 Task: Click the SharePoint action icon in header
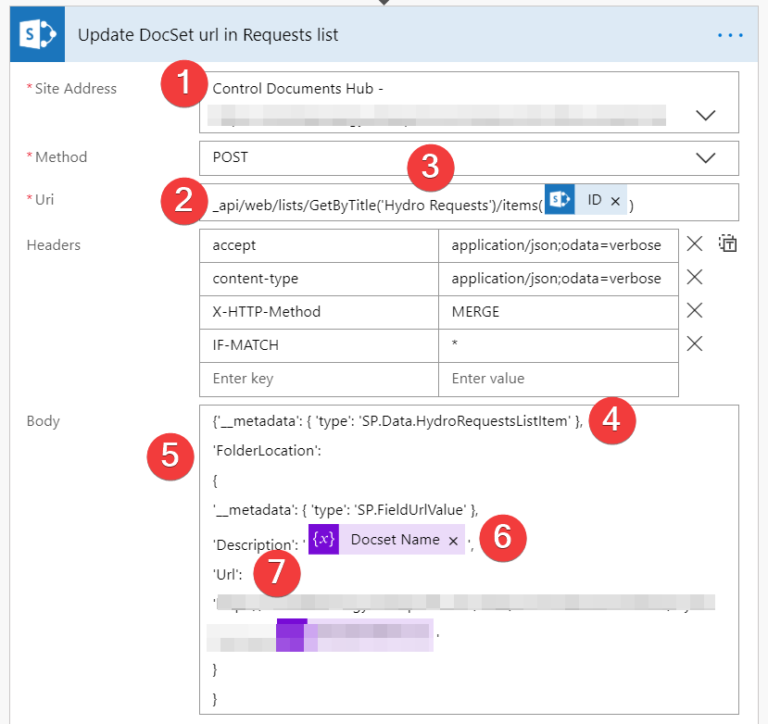(37, 34)
